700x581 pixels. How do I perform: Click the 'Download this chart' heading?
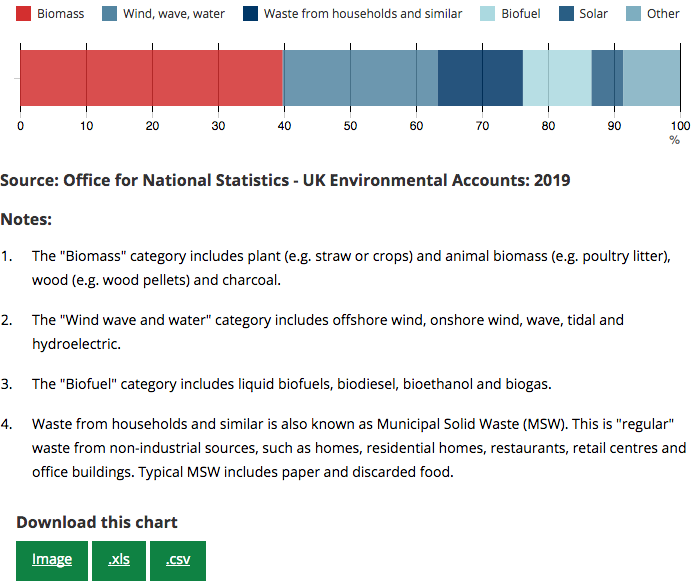pyautogui.click(x=97, y=522)
